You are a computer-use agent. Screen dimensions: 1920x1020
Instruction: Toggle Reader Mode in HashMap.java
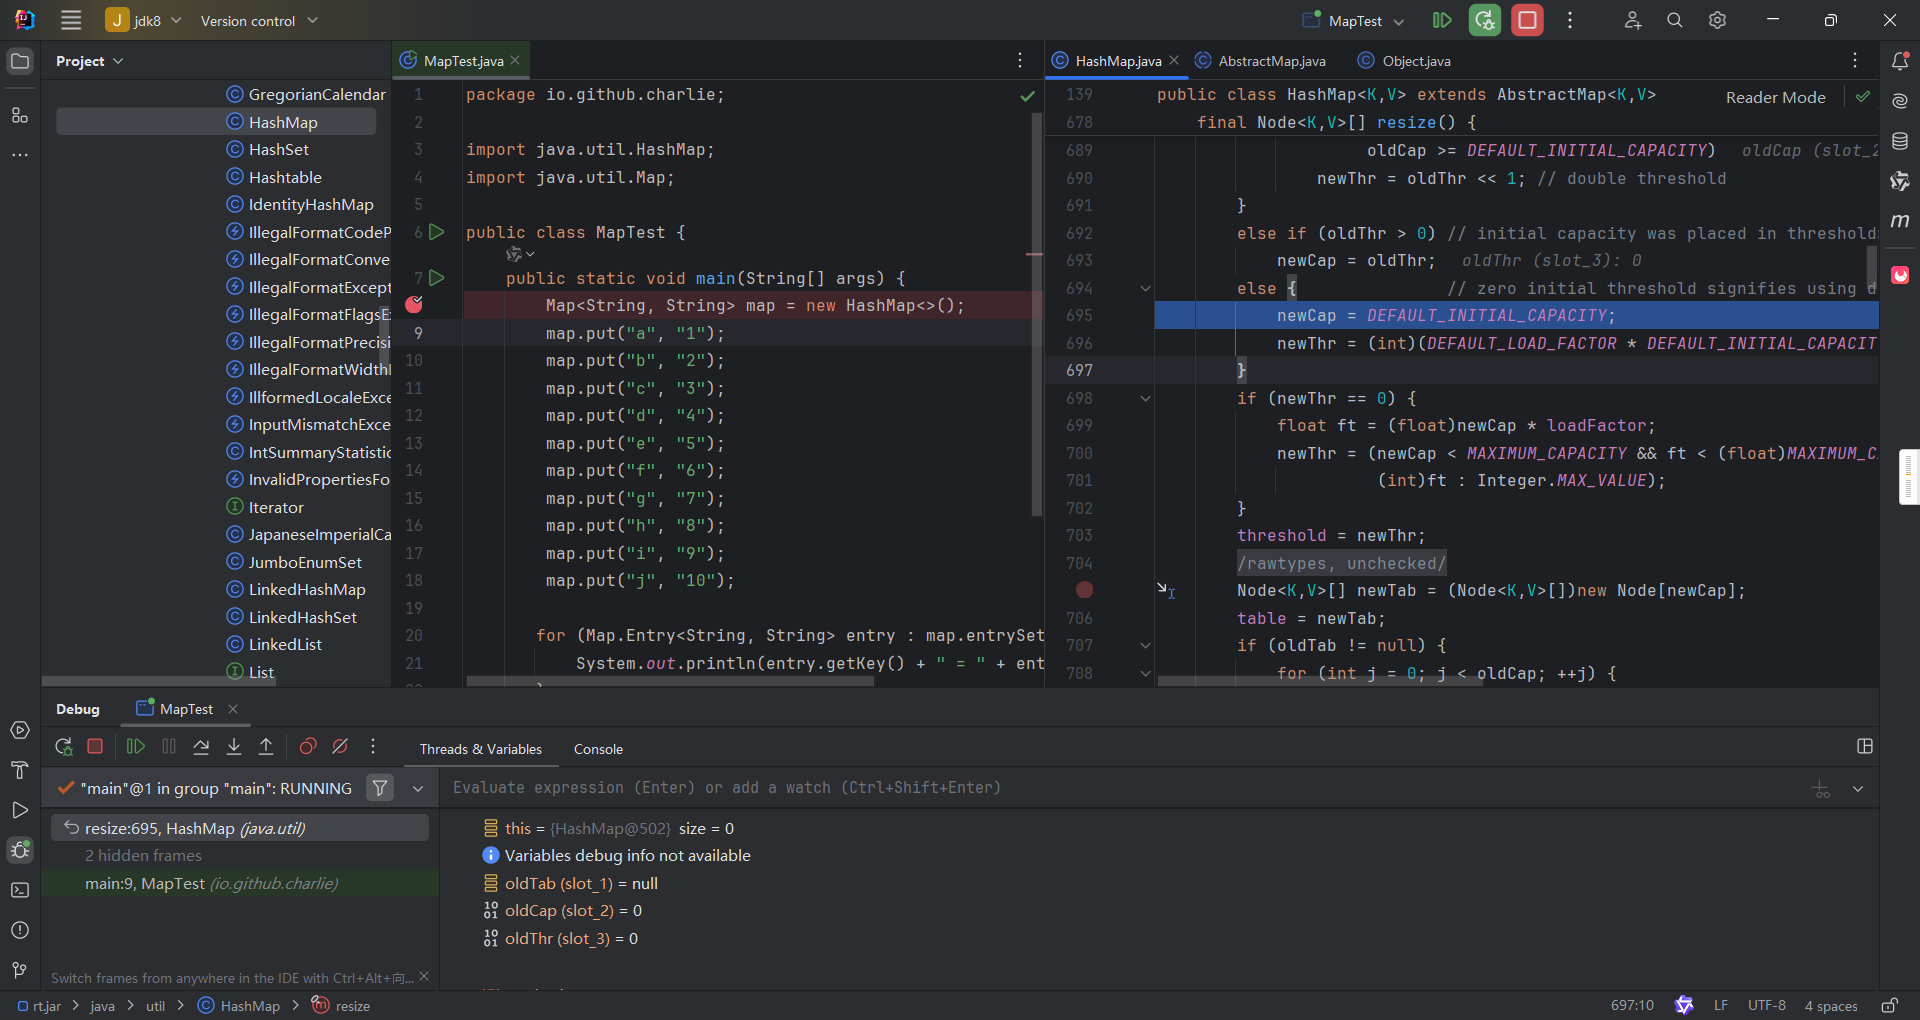point(1775,97)
